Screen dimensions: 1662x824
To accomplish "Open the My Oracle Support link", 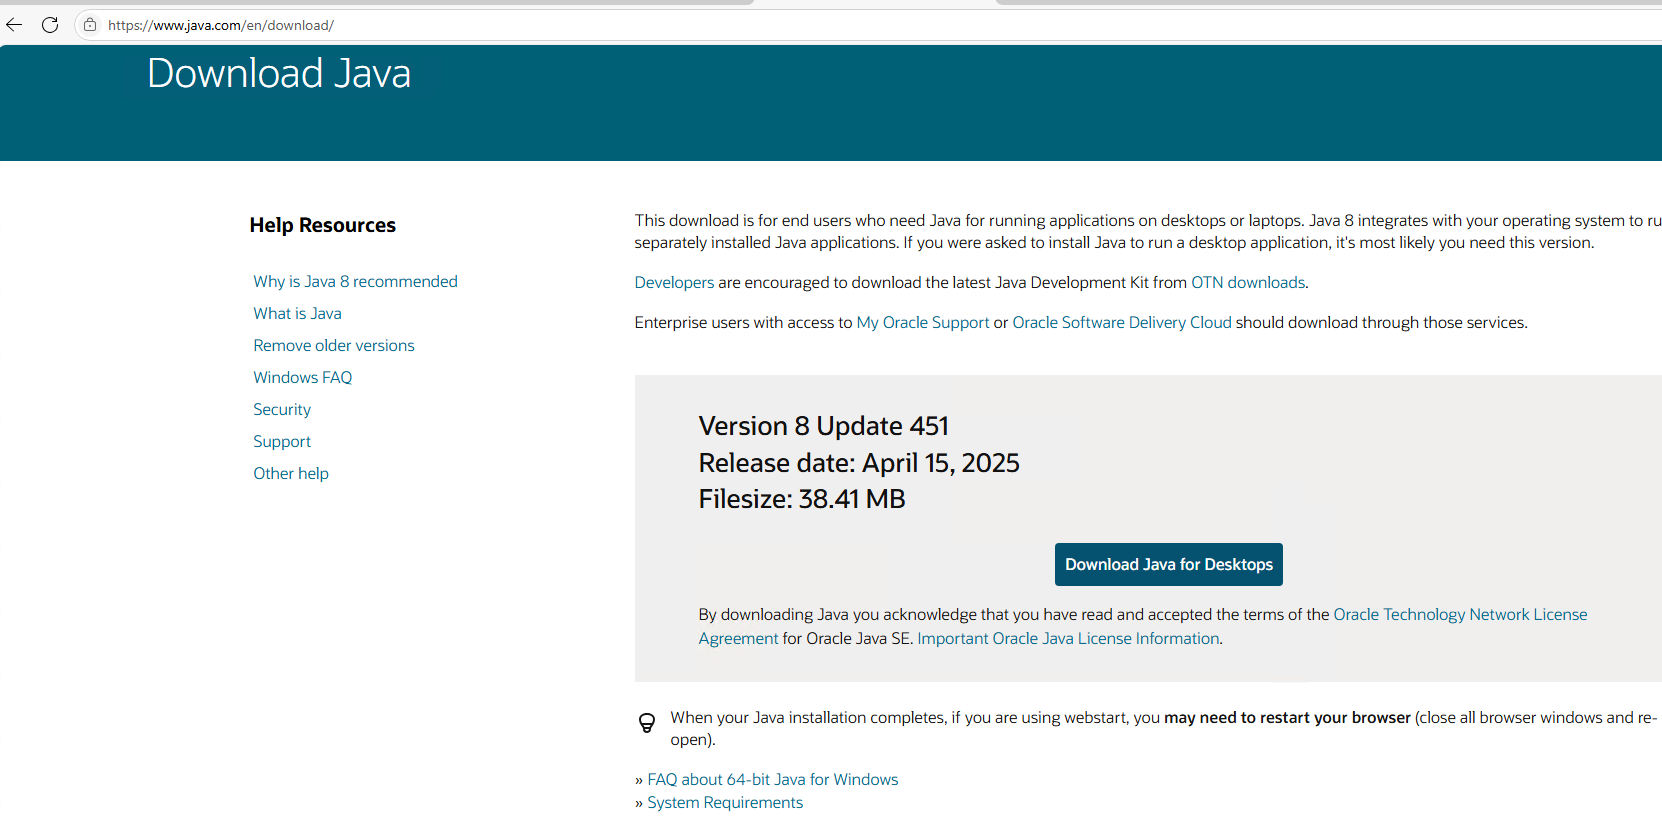I will 923,323.
